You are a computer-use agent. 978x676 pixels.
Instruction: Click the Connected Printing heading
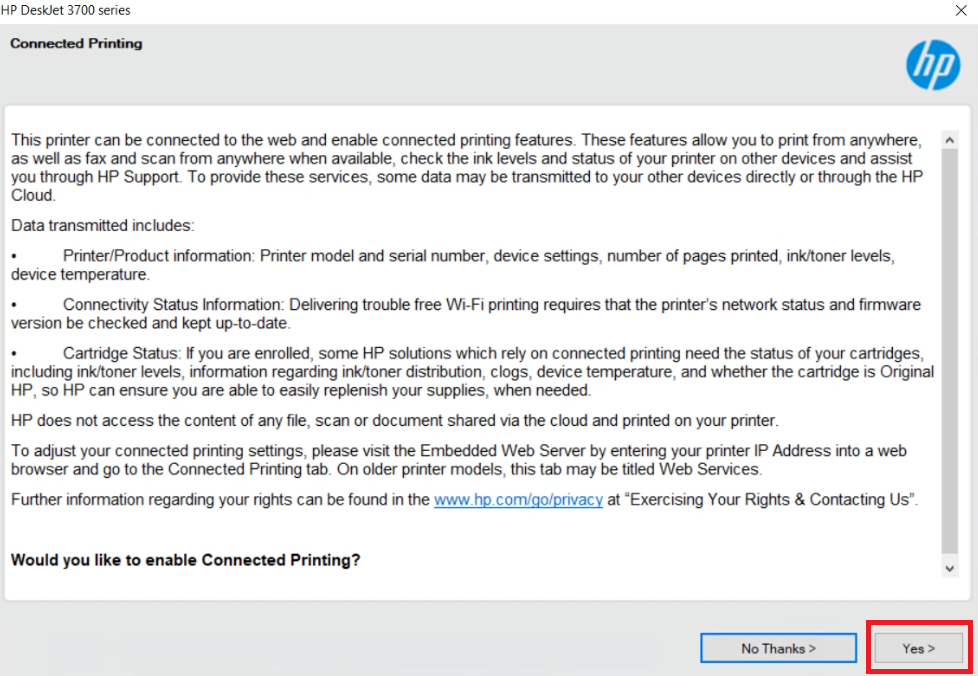[x=76, y=44]
